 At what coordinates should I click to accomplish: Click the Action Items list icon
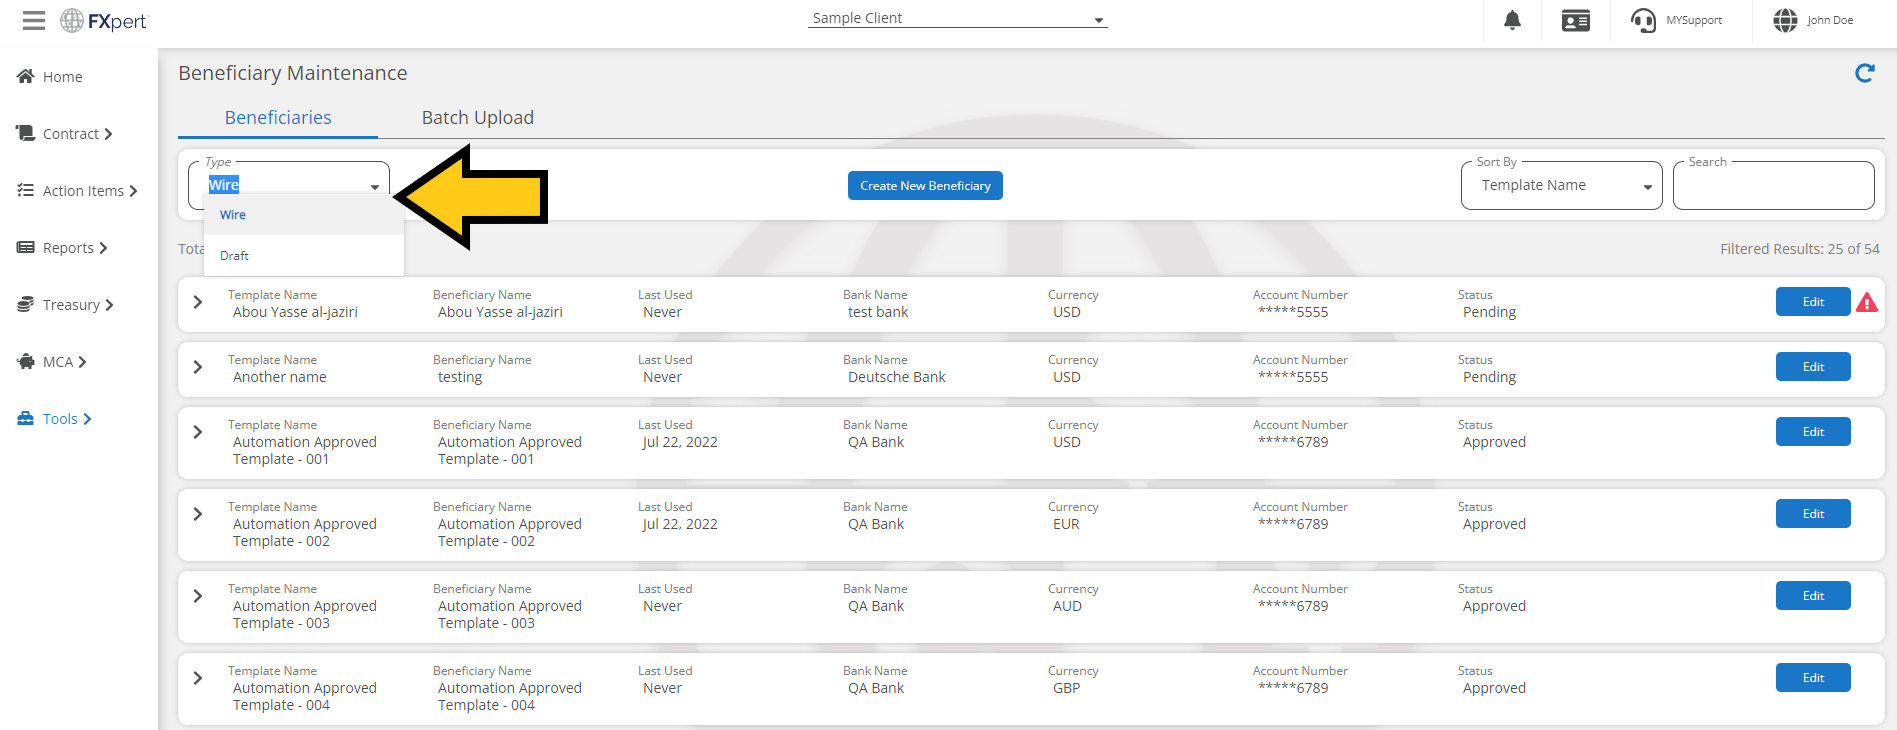[x=26, y=190]
